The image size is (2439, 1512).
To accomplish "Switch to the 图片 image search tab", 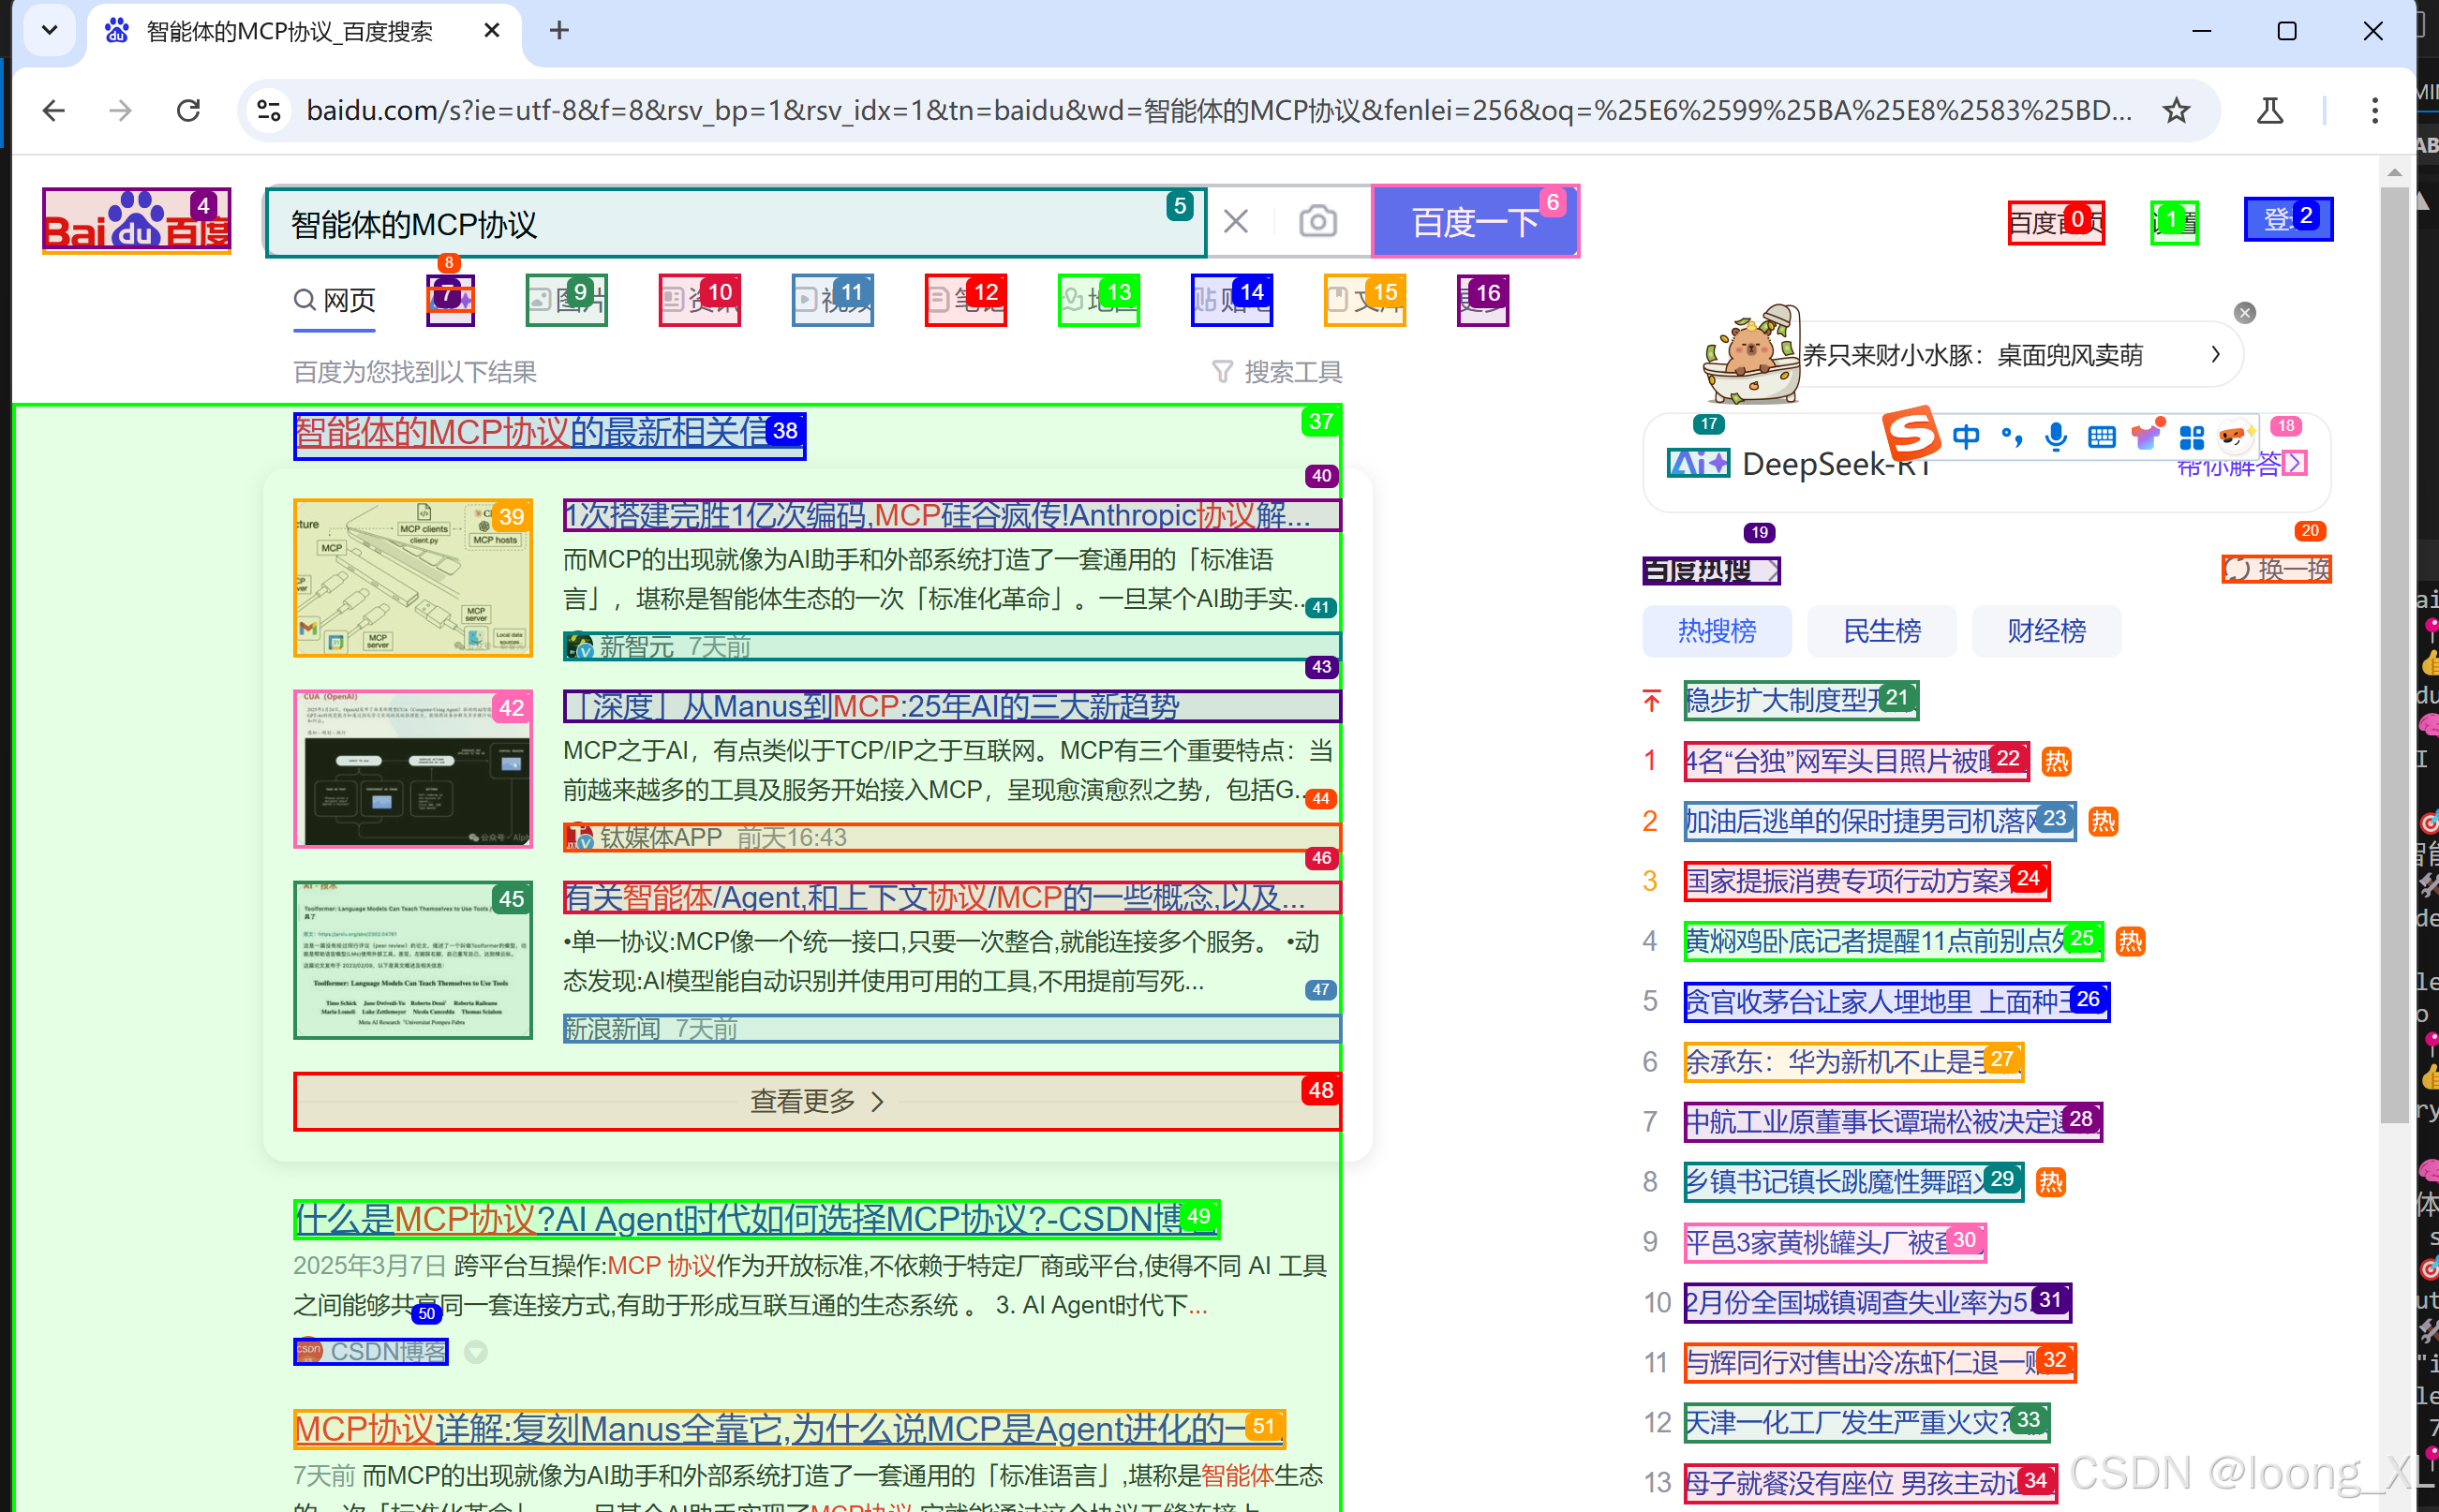I will pyautogui.click(x=565, y=300).
